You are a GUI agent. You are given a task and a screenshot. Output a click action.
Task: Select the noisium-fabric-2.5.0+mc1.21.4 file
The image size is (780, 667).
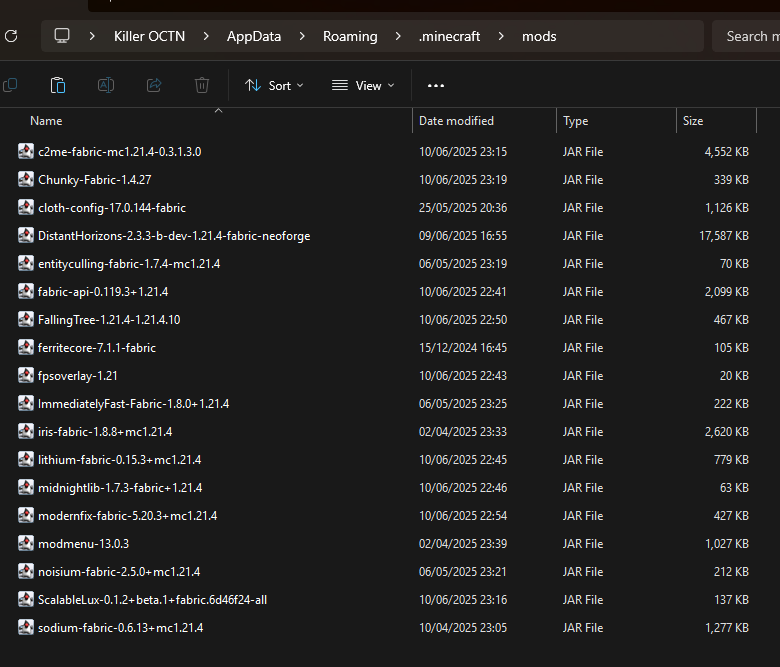[119, 572]
